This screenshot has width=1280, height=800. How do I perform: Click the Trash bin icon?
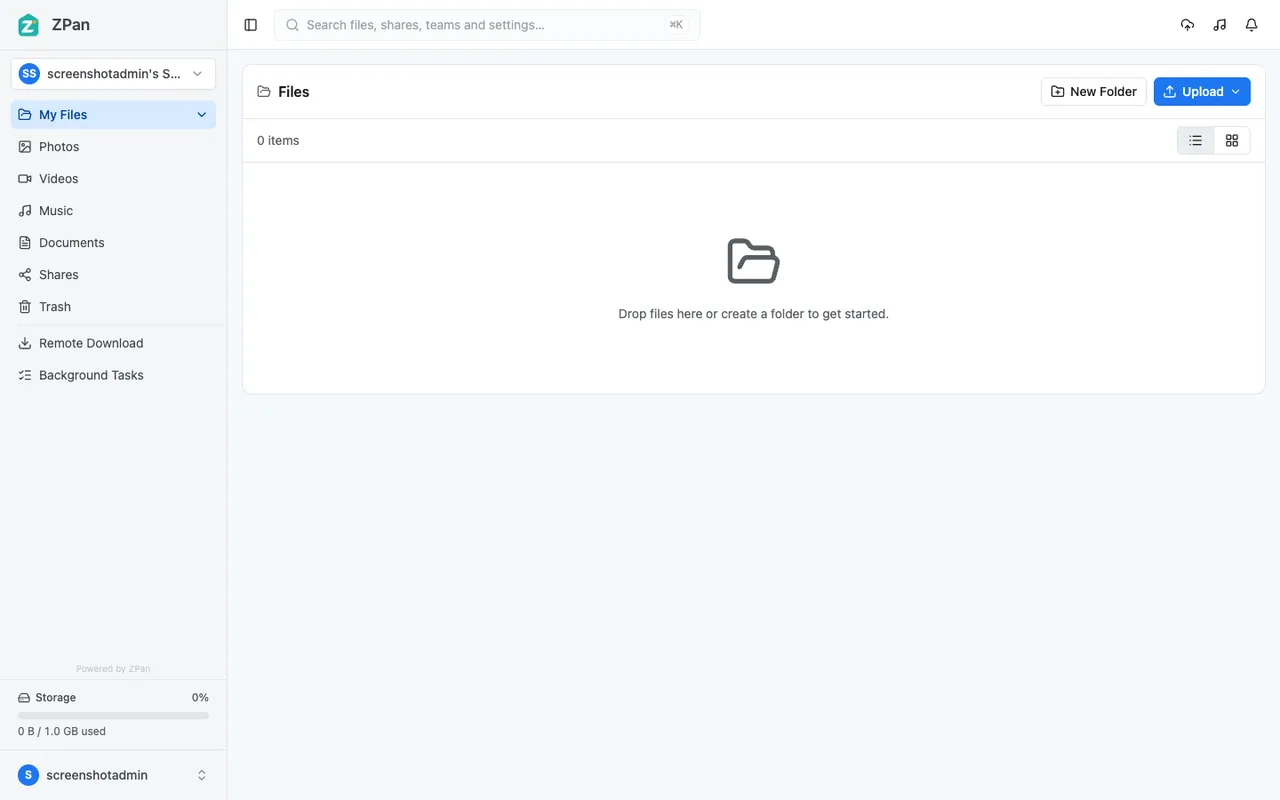tap(25, 307)
